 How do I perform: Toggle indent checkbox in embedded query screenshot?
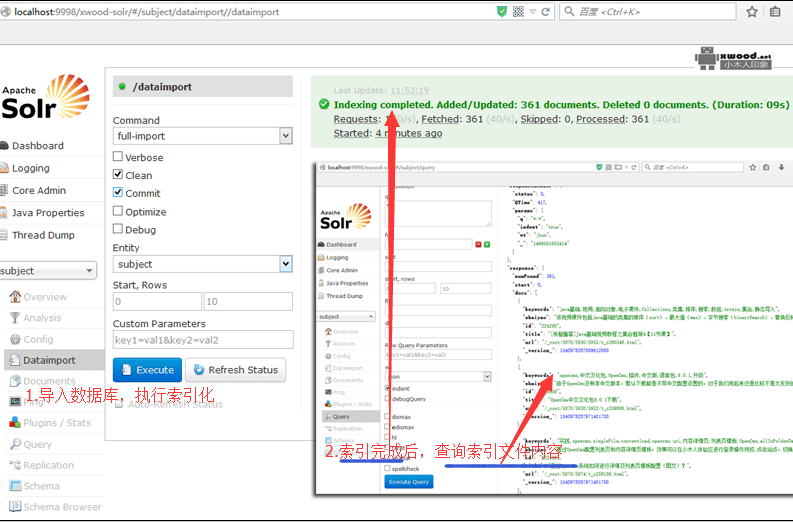pyautogui.click(x=387, y=388)
